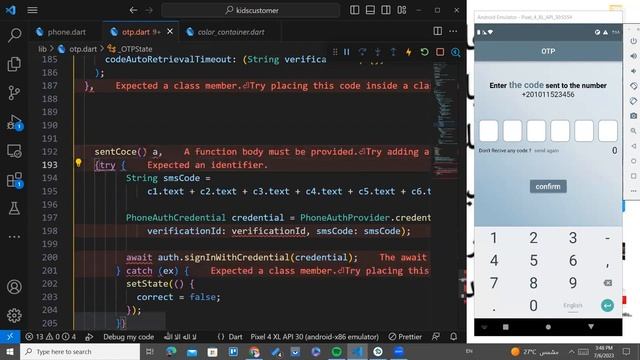Show additional activity bar views
The height and width of the screenshot is (360, 640).
[14, 237]
